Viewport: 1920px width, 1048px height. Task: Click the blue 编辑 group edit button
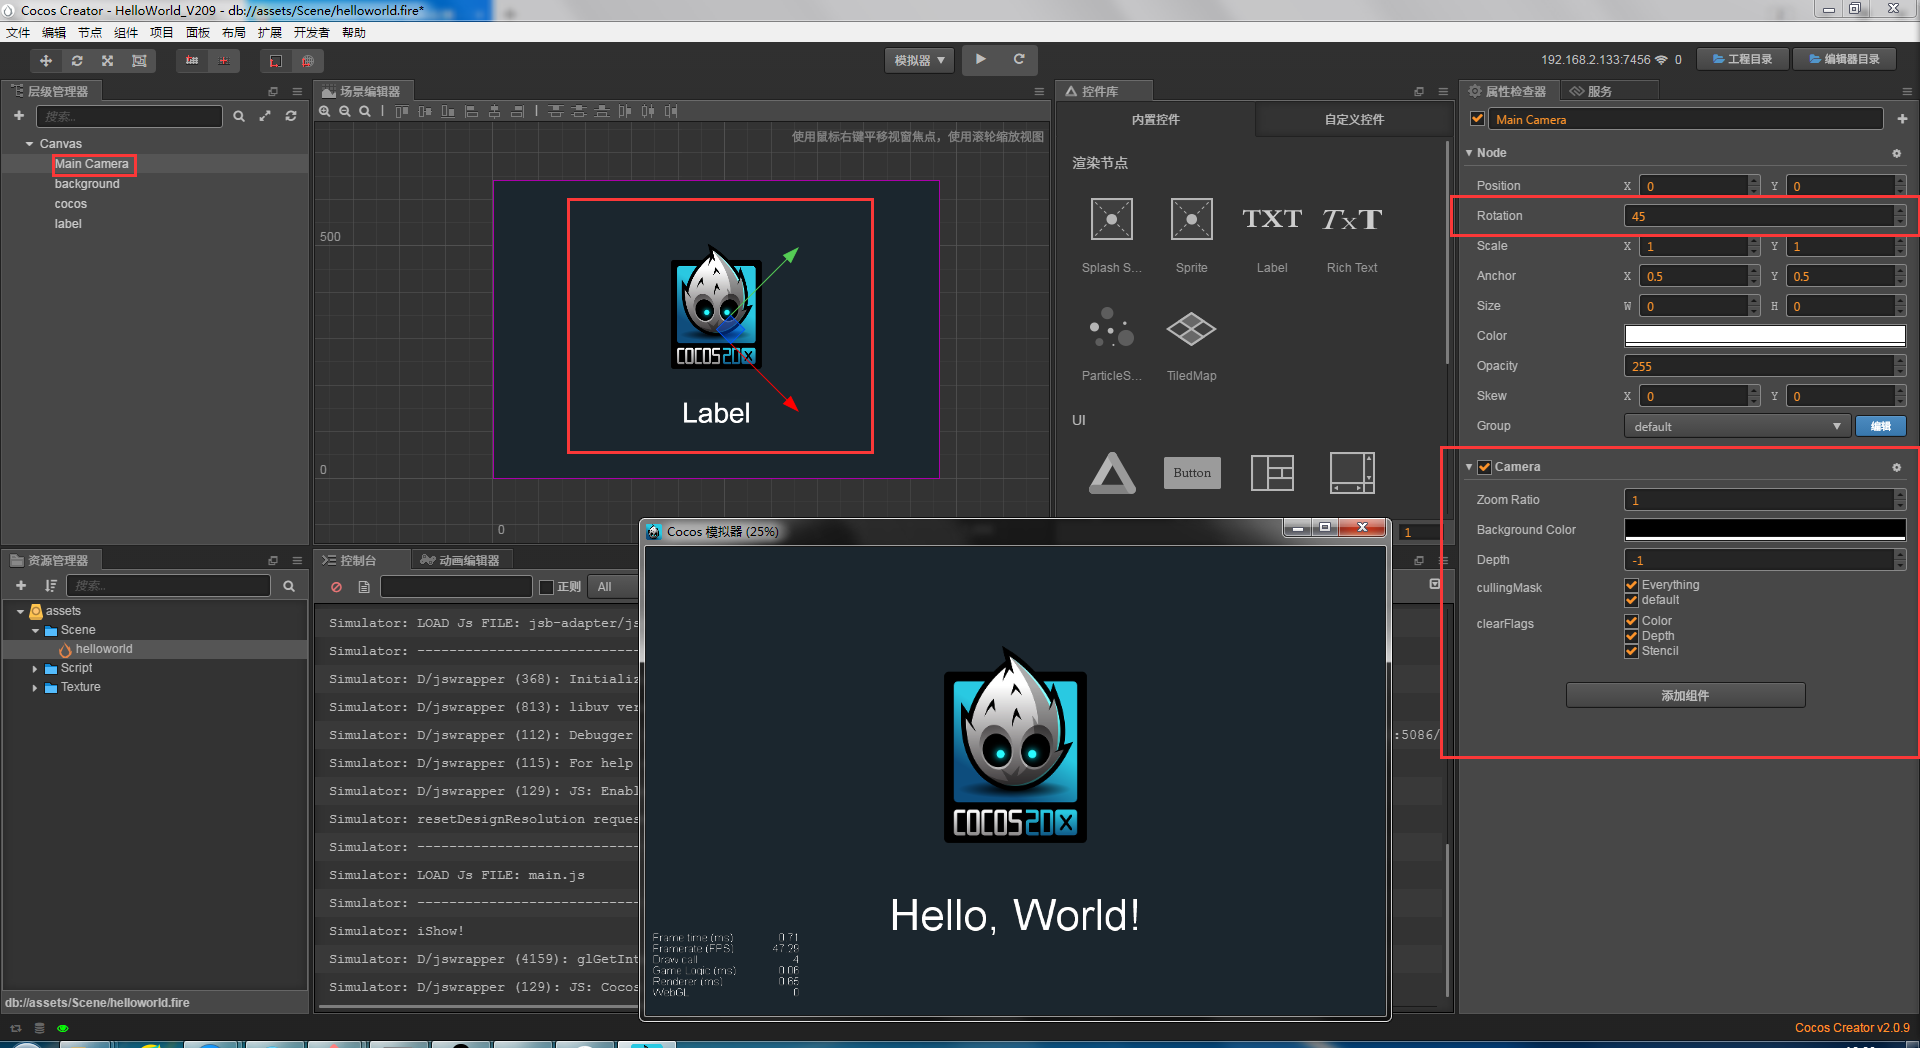point(1880,426)
